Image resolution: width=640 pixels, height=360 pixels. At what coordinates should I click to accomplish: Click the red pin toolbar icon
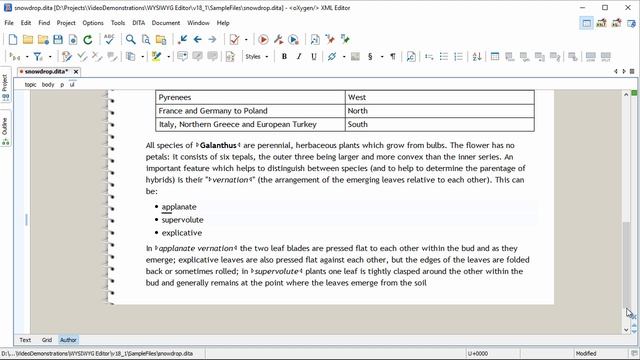(x=330, y=40)
